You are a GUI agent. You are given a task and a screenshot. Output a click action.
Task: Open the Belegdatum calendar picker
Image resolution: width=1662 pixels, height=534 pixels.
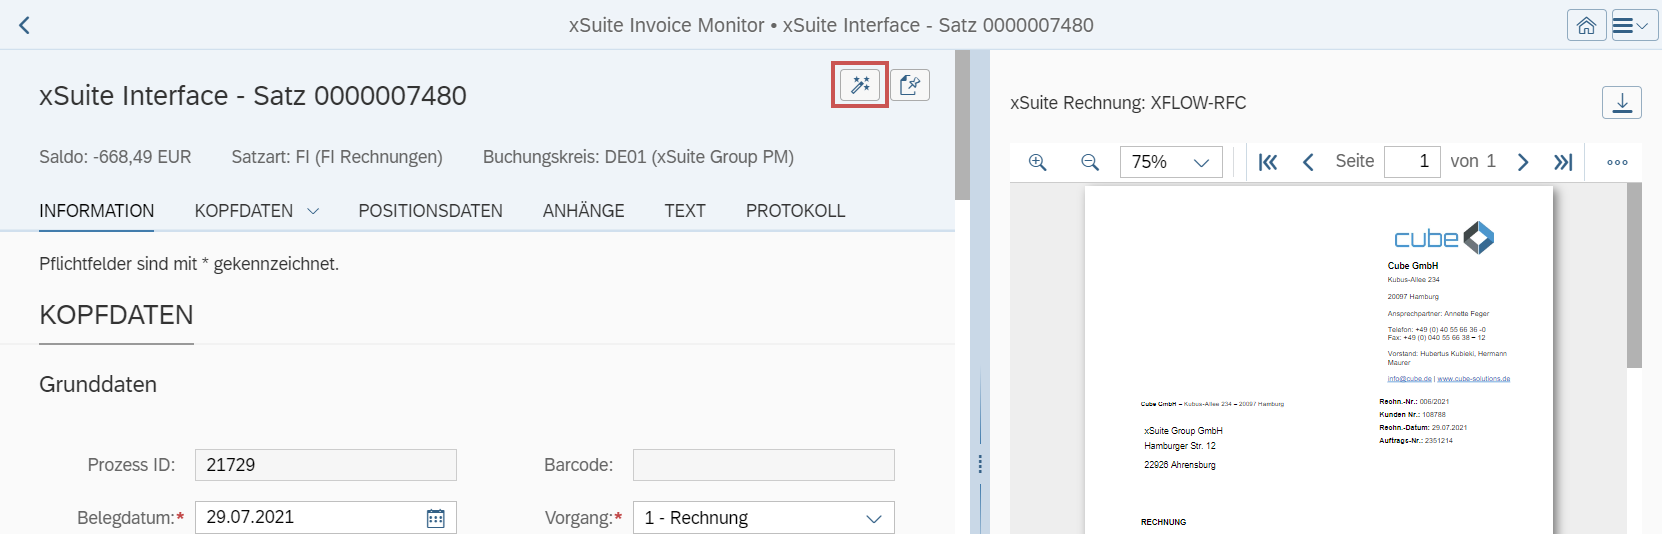pyautogui.click(x=436, y=518)
